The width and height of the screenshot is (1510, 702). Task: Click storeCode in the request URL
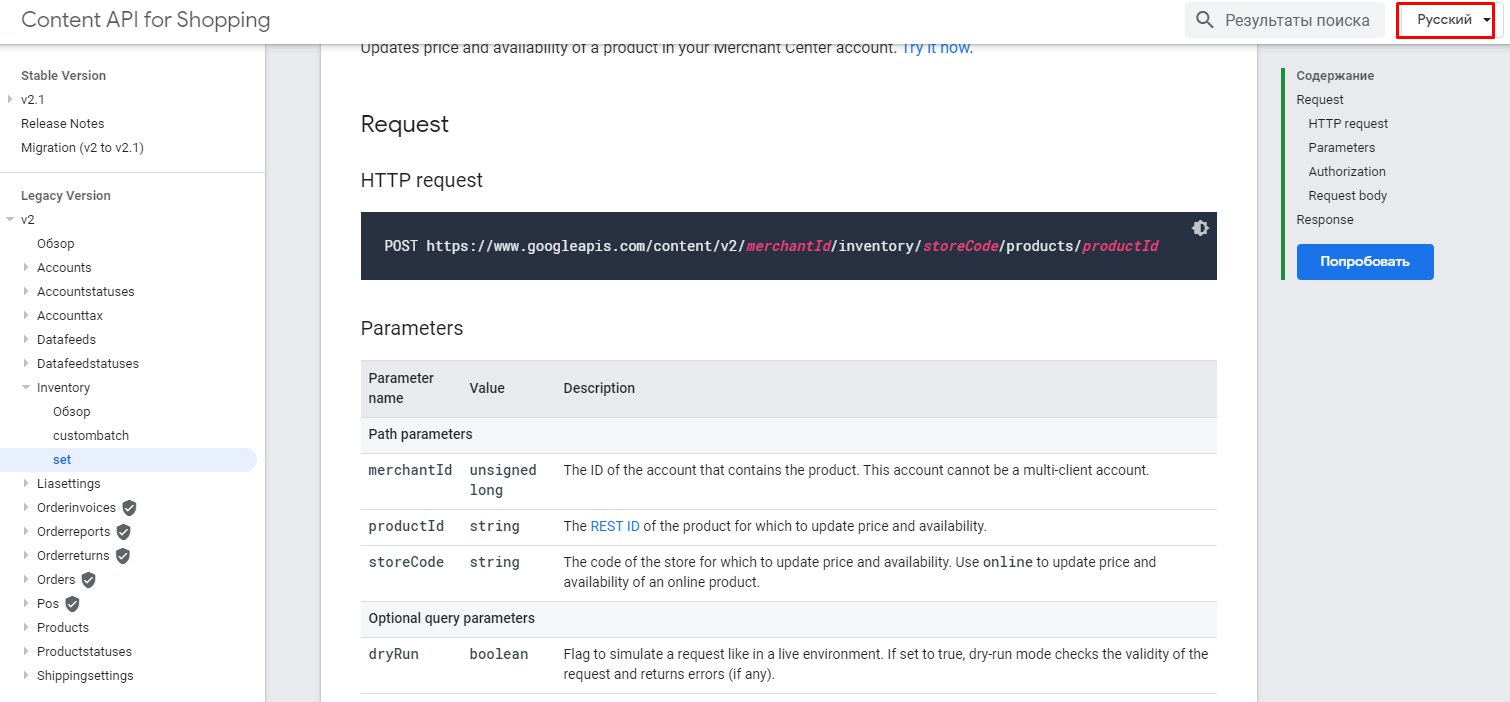tap(960, 246)
